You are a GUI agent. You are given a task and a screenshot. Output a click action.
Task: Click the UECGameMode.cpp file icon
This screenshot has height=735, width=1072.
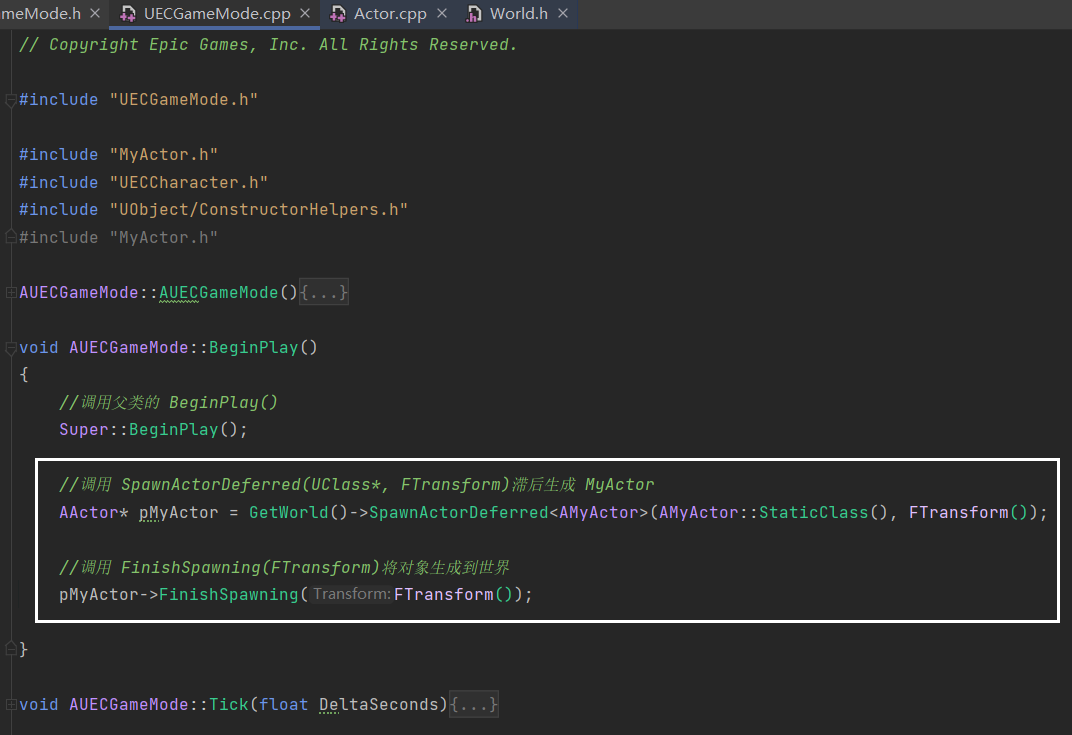coord(128,14)
